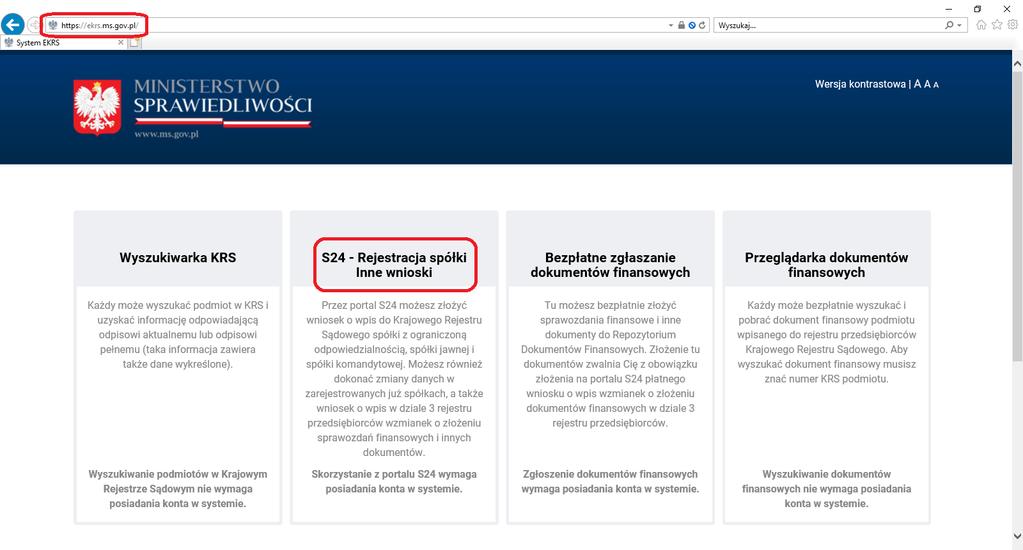Viewport: 1023px width, 550px height.
Task: Minimize the browser window
Action: pos(949,8)
